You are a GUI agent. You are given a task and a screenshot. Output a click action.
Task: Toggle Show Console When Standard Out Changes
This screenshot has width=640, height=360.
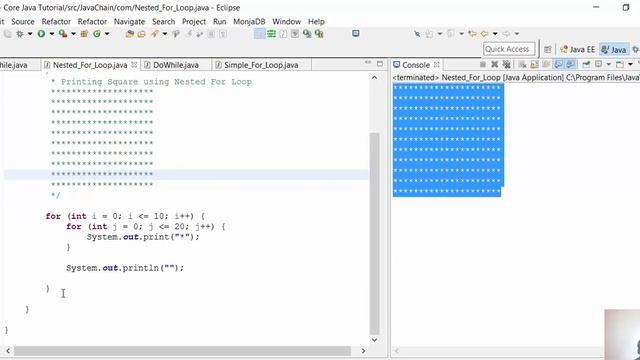coord(558,64)
